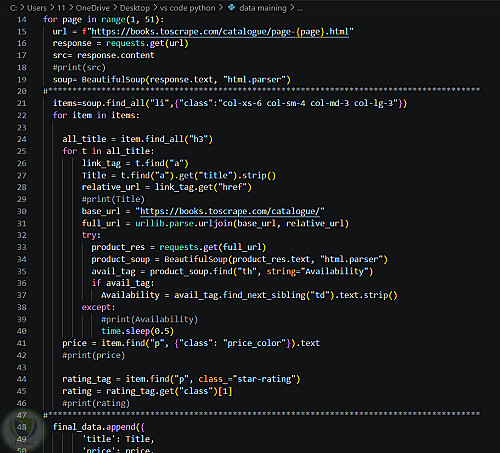Image resolution: width=500 pixels, height=453 pixels.
Task: Open the 'Desktop' breadcrumb segment
Action: click(x=135, y=8)
